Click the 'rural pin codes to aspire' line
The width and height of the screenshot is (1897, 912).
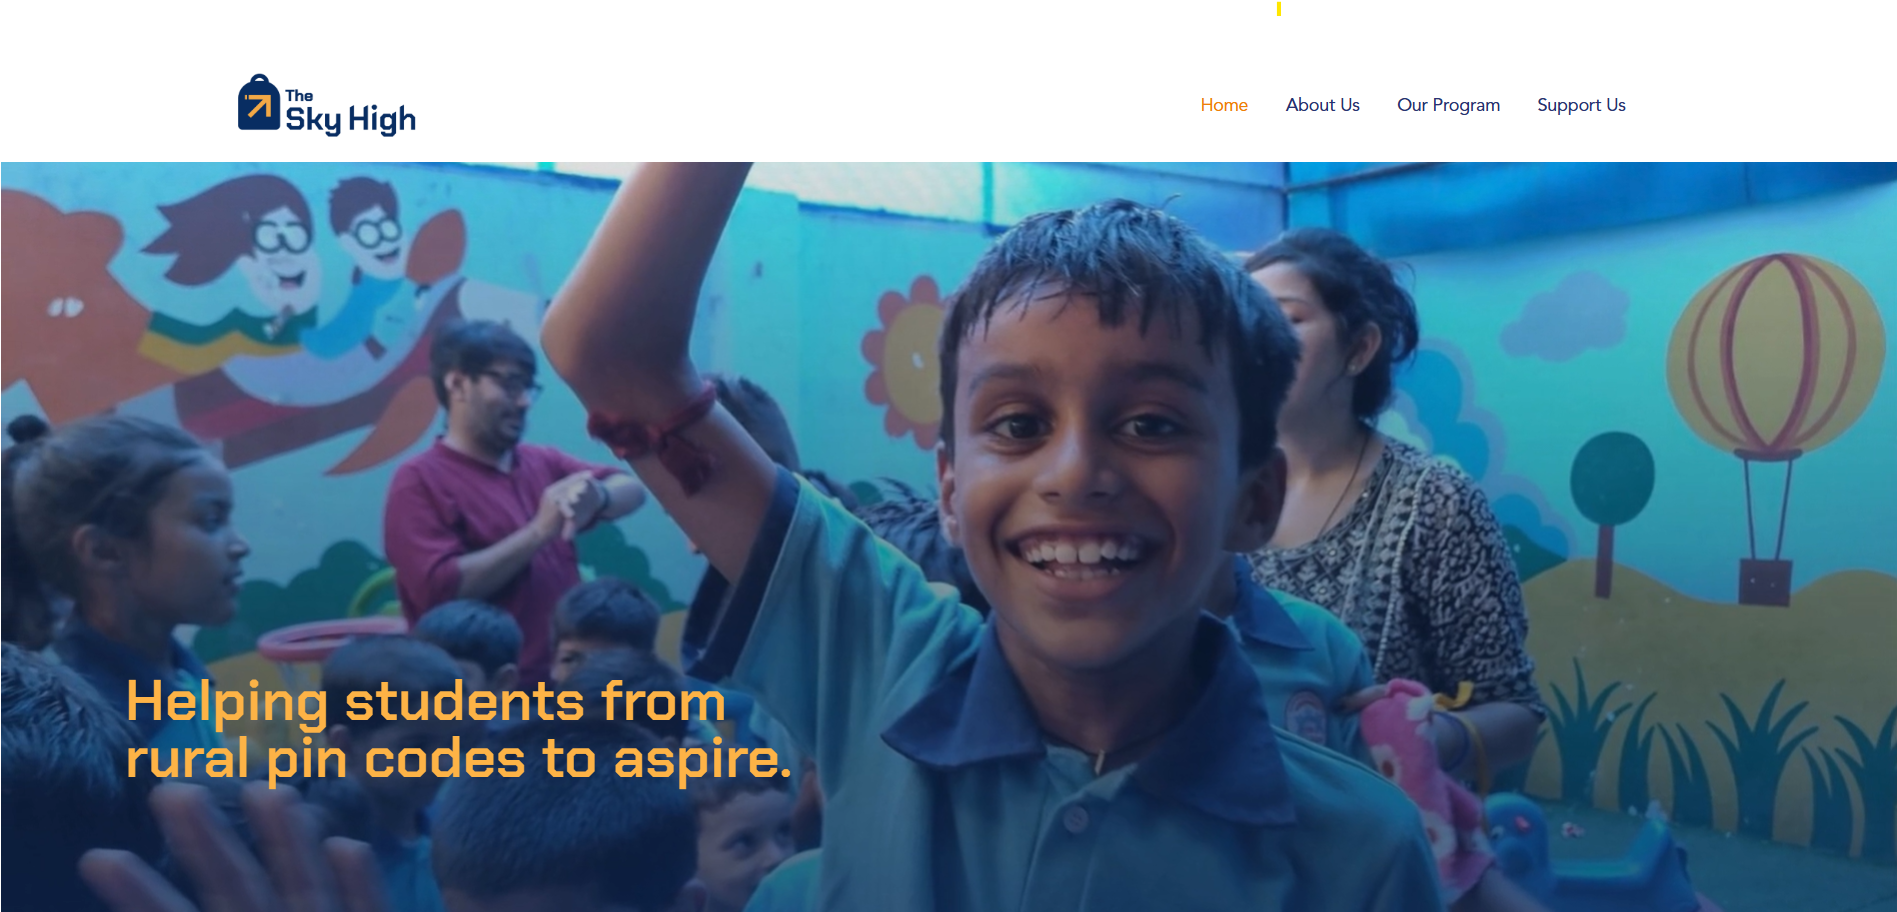pyautogui.click(x=458, y=759)
